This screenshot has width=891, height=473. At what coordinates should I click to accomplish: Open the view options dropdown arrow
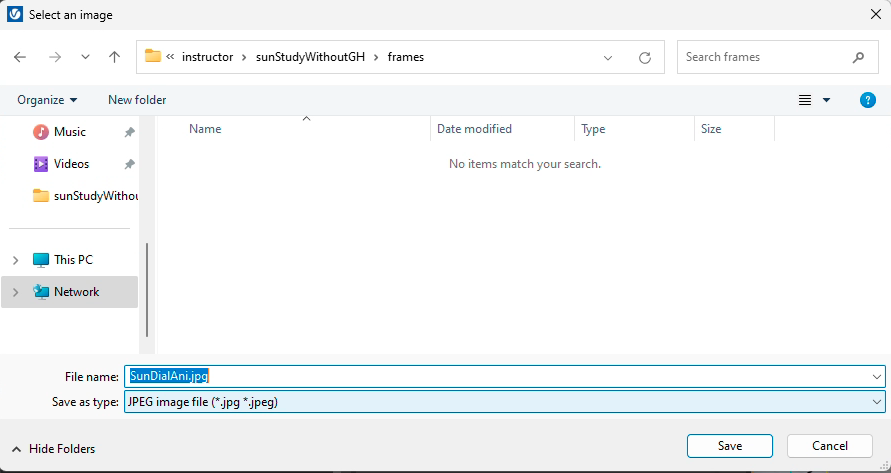coord(826,100)
